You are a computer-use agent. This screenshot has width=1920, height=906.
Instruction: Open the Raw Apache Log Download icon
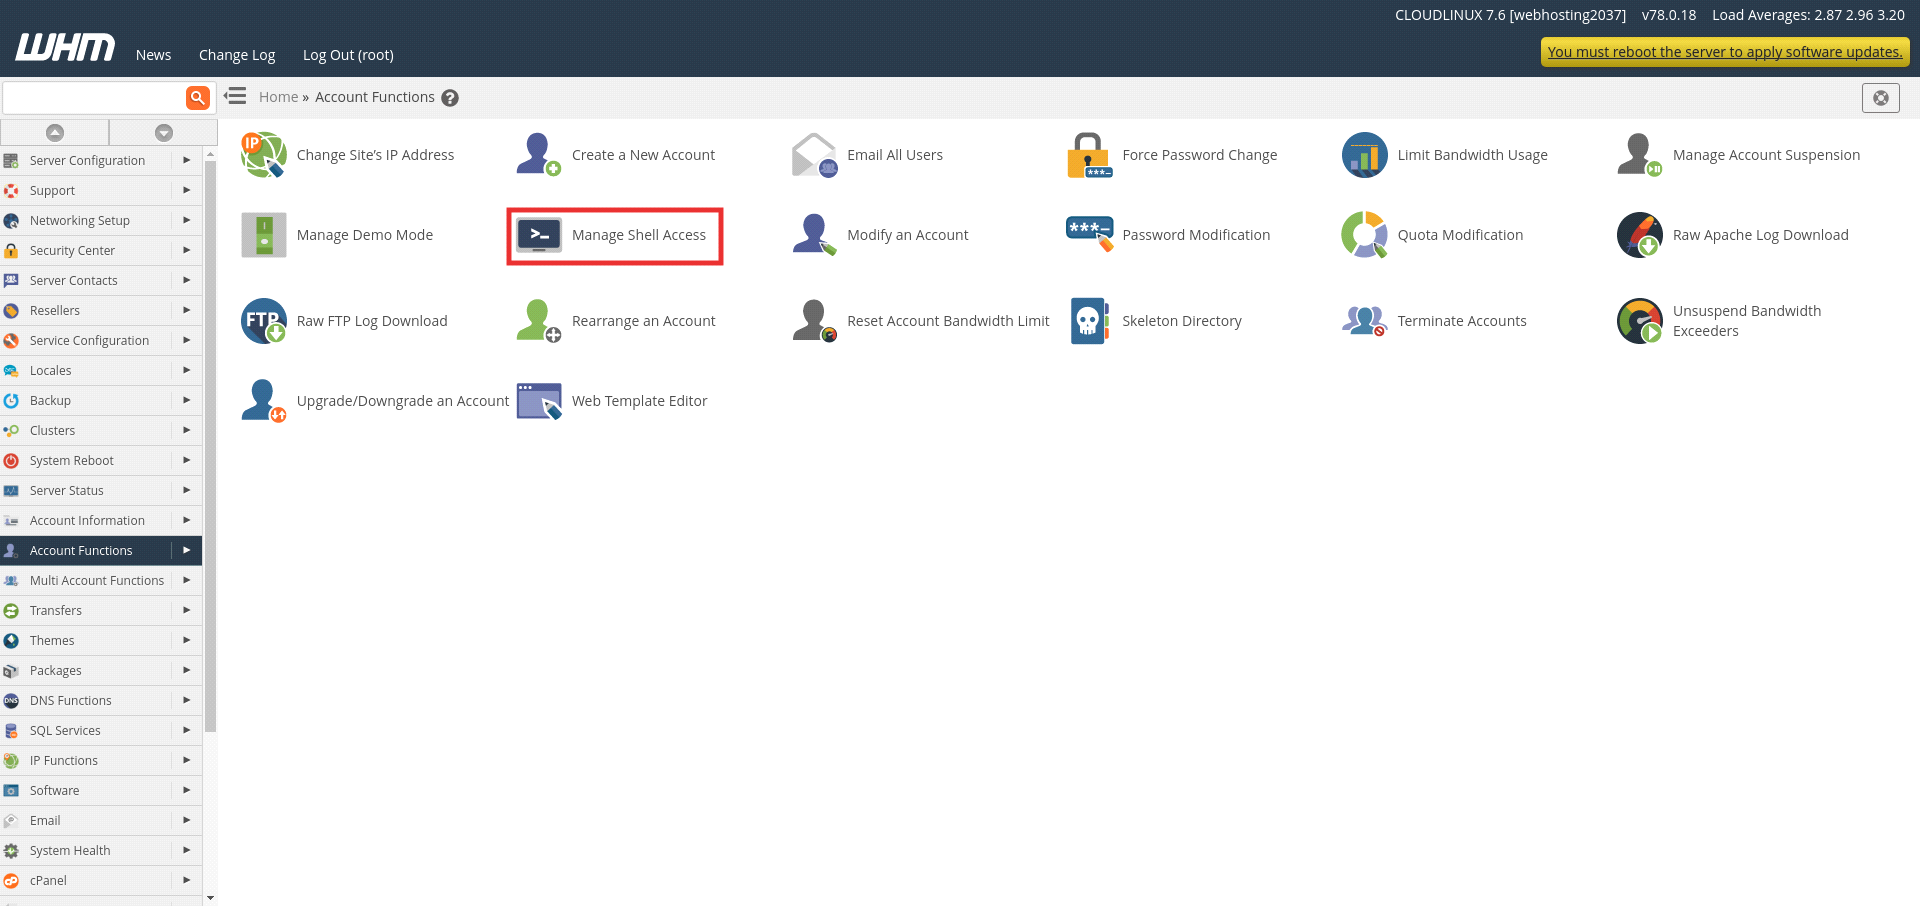(1640, 235)
